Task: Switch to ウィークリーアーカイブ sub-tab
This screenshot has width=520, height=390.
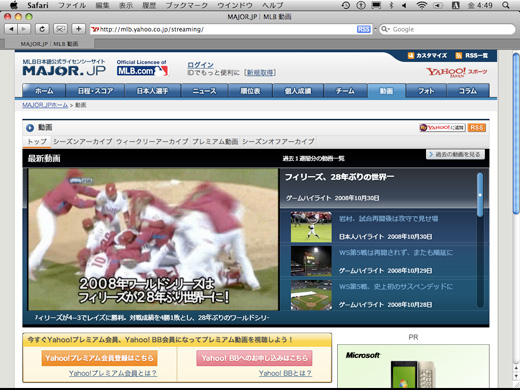Action: click(152, 141)
